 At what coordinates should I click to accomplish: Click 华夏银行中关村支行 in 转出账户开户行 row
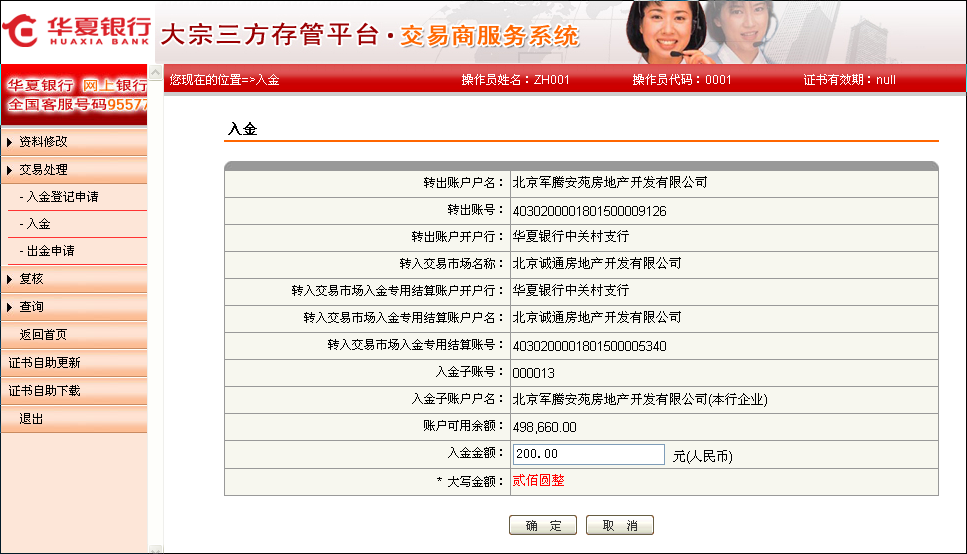pos(570,236)
